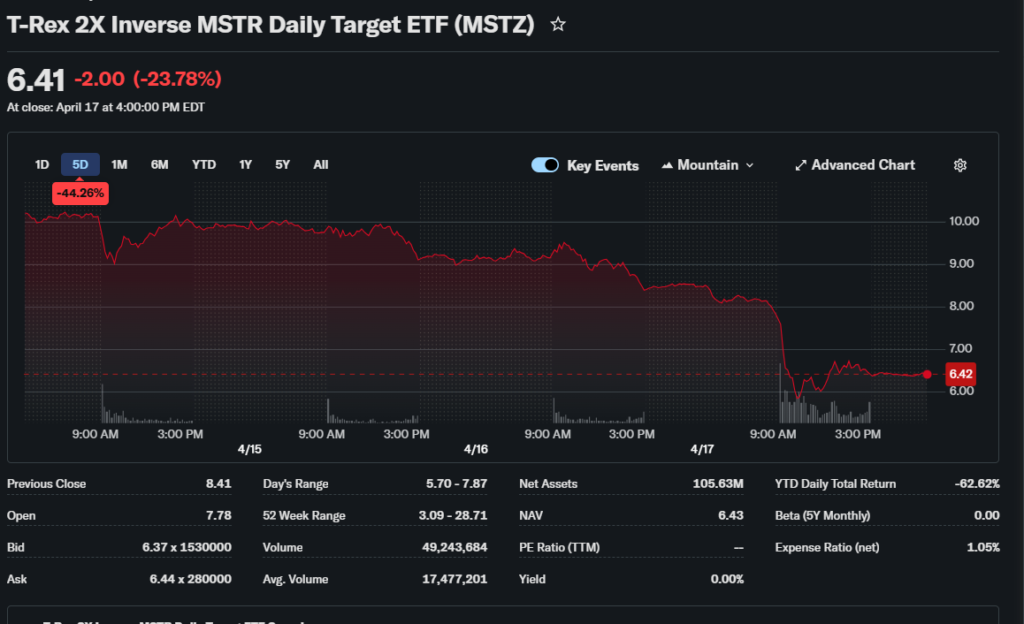This screenshot has width=1024, height=624.
Task: Show the All time range
Action: click(x=321, y=165)
